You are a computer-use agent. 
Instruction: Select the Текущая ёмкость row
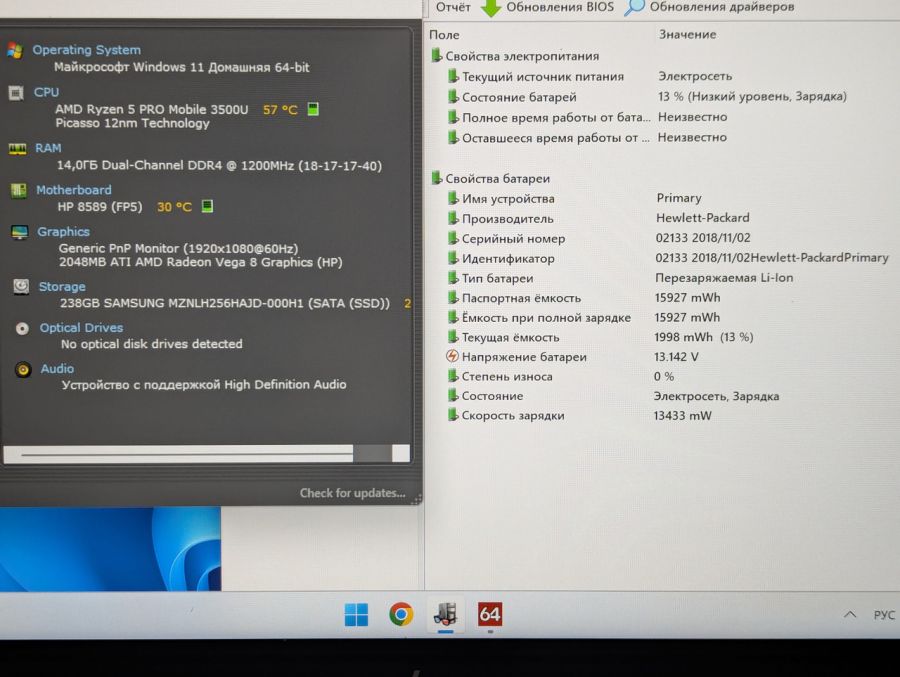600,338
